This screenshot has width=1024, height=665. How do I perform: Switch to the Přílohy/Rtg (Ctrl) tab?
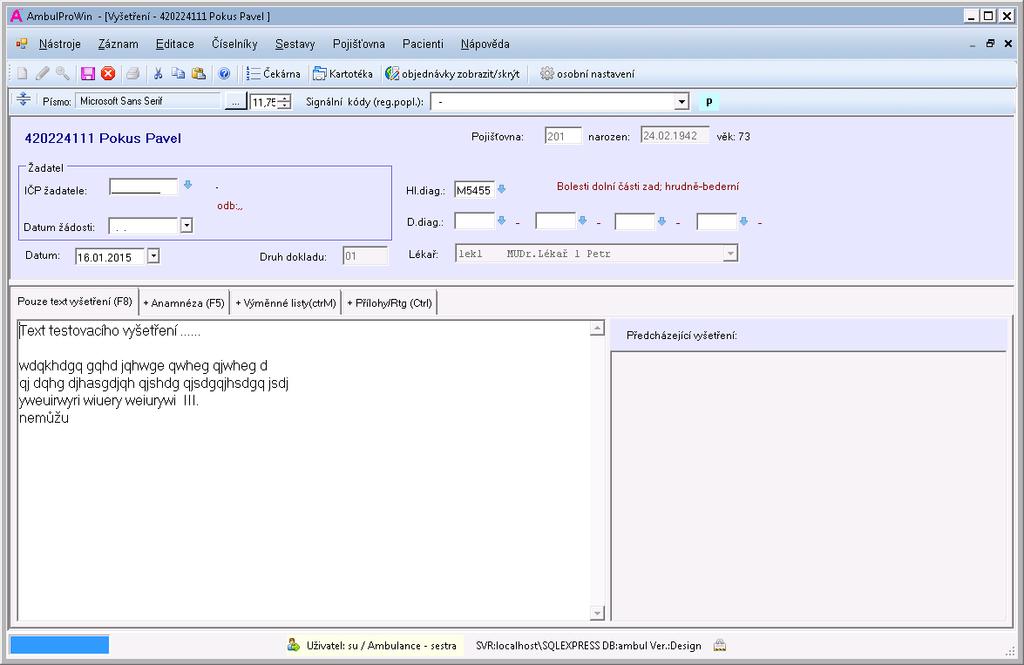point(390,303)
